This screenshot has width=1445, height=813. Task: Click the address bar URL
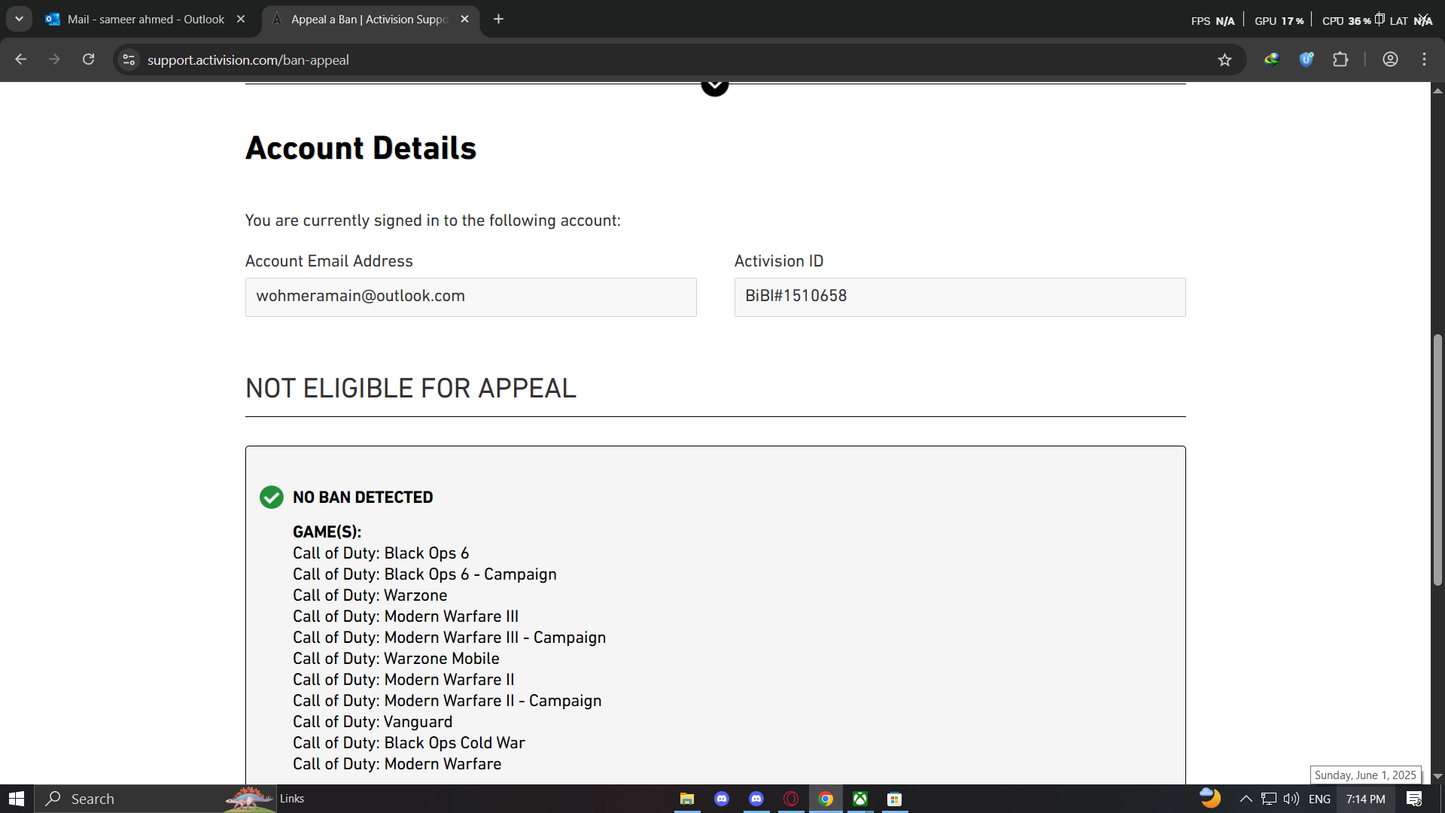click(x=248, y=60)
